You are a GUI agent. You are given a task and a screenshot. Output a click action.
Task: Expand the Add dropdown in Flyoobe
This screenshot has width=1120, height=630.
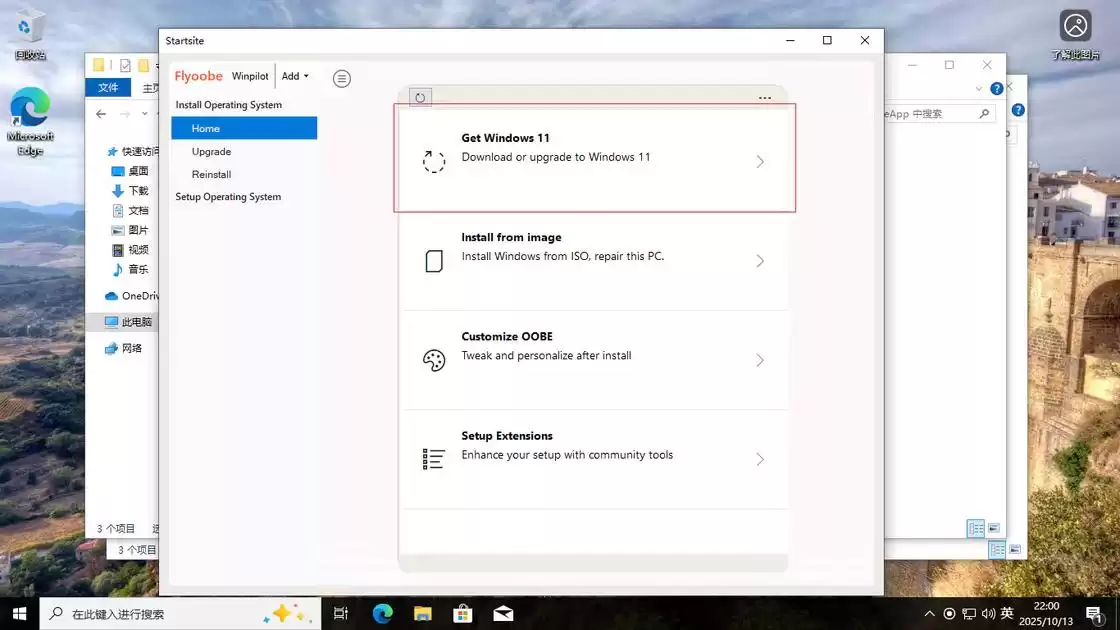[x=293, y=76]
